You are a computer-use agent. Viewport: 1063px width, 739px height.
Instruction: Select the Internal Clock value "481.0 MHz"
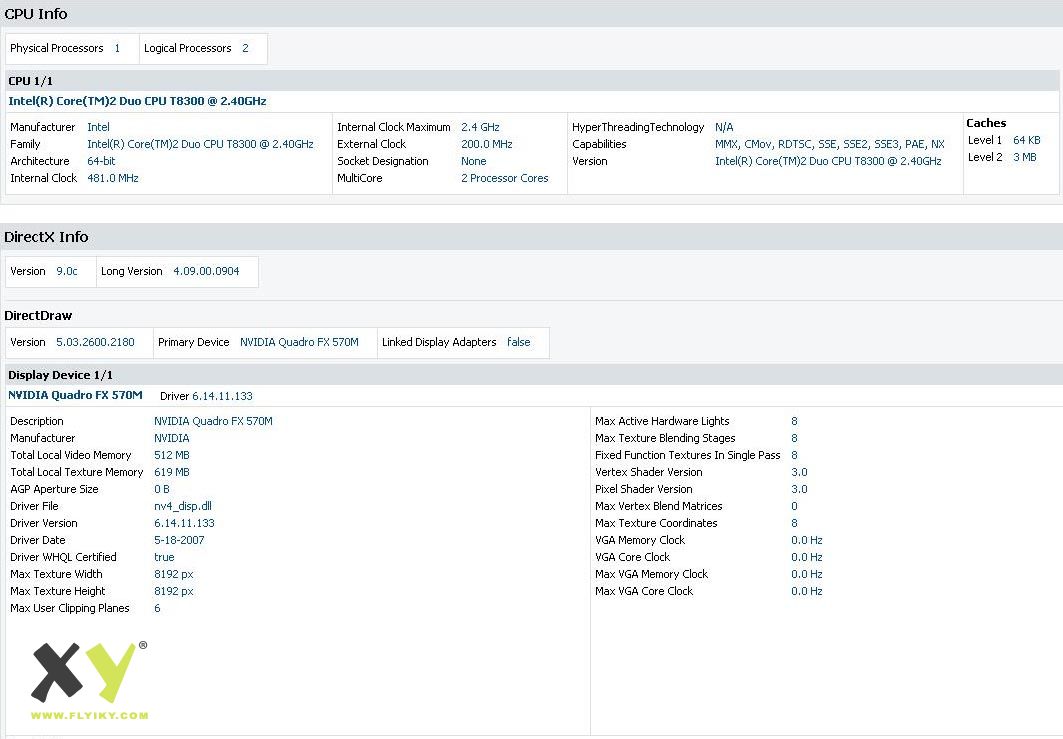coord(113,178)
